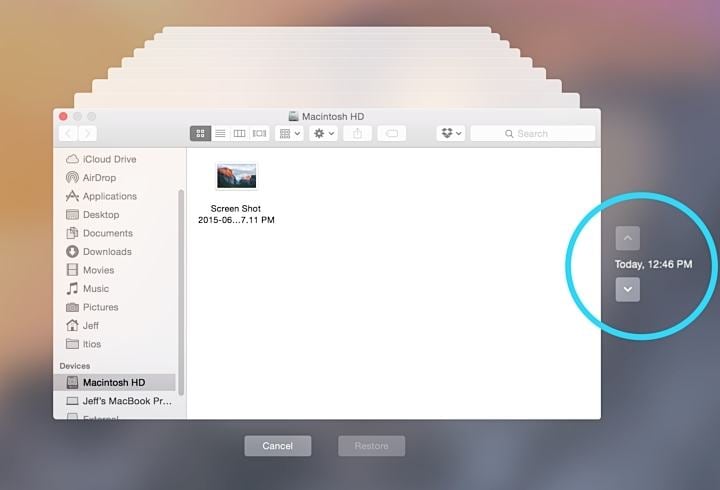The width and height of the screenshot is (720, 490).
Task: Select the Screen Shot file thumbnail
Action: pyautogui.click(x=236, y=176)
